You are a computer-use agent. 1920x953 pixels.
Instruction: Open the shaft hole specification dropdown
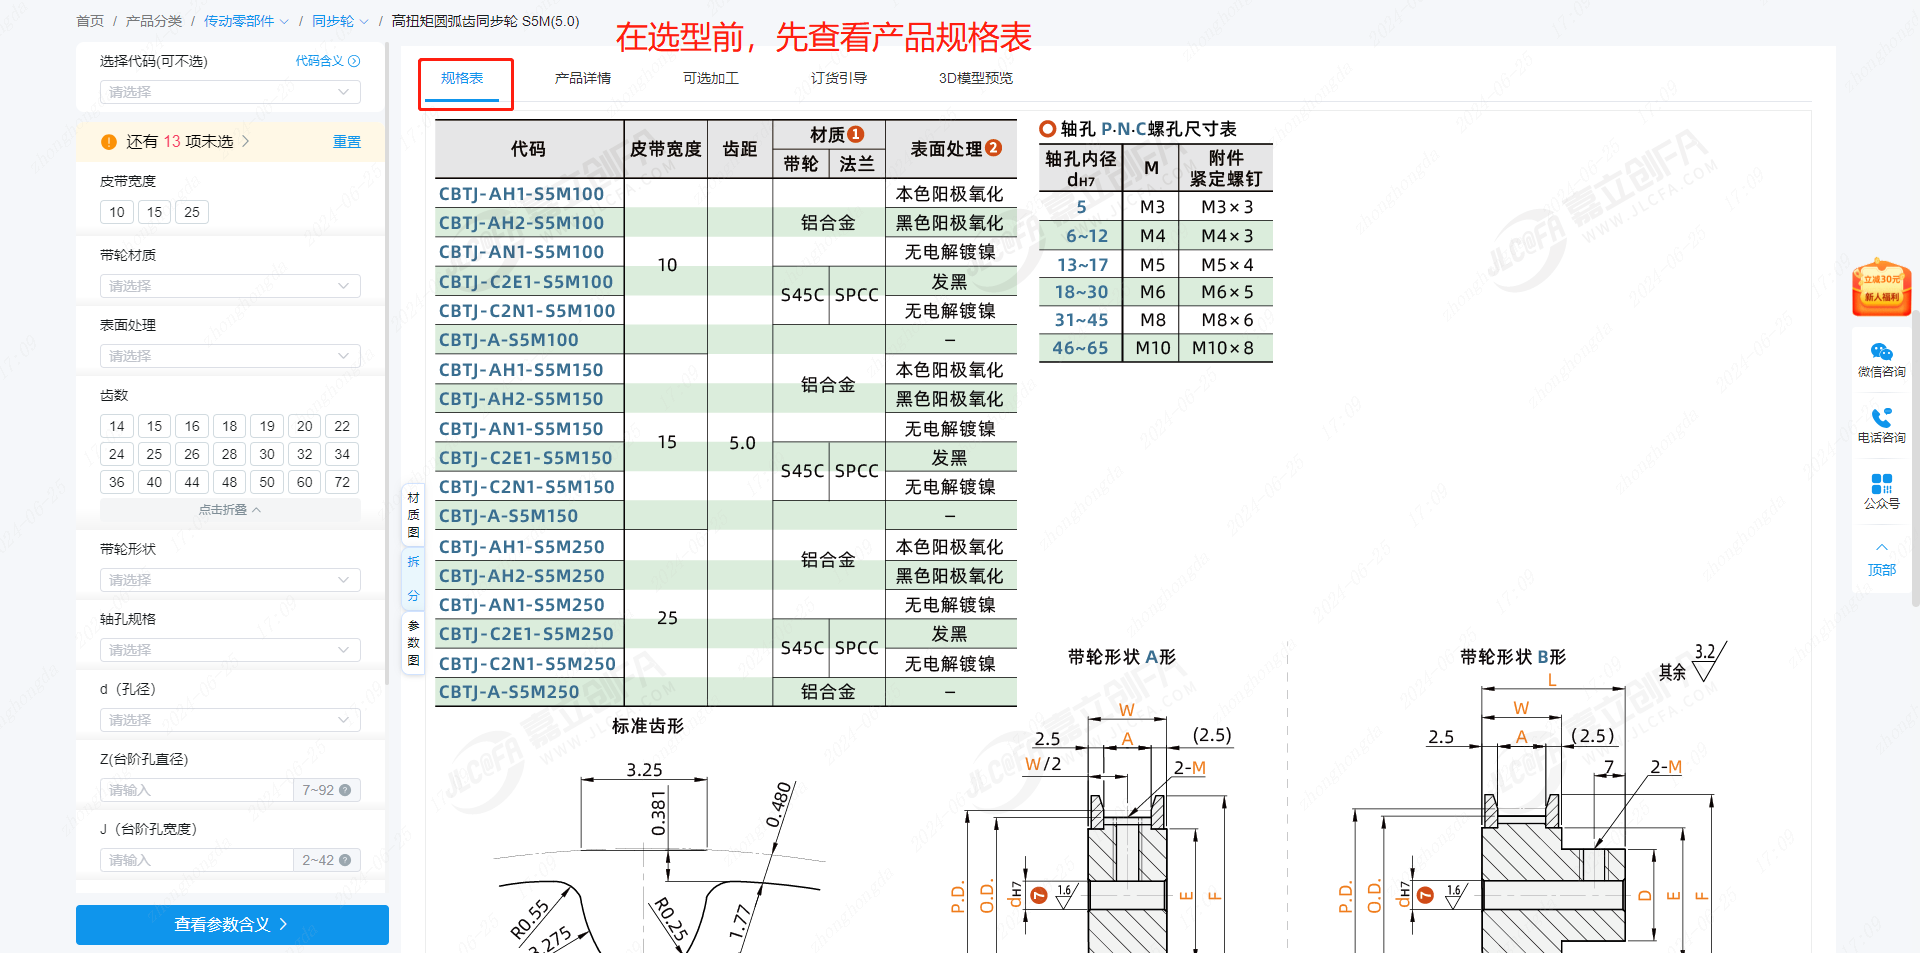click(230, 650)
